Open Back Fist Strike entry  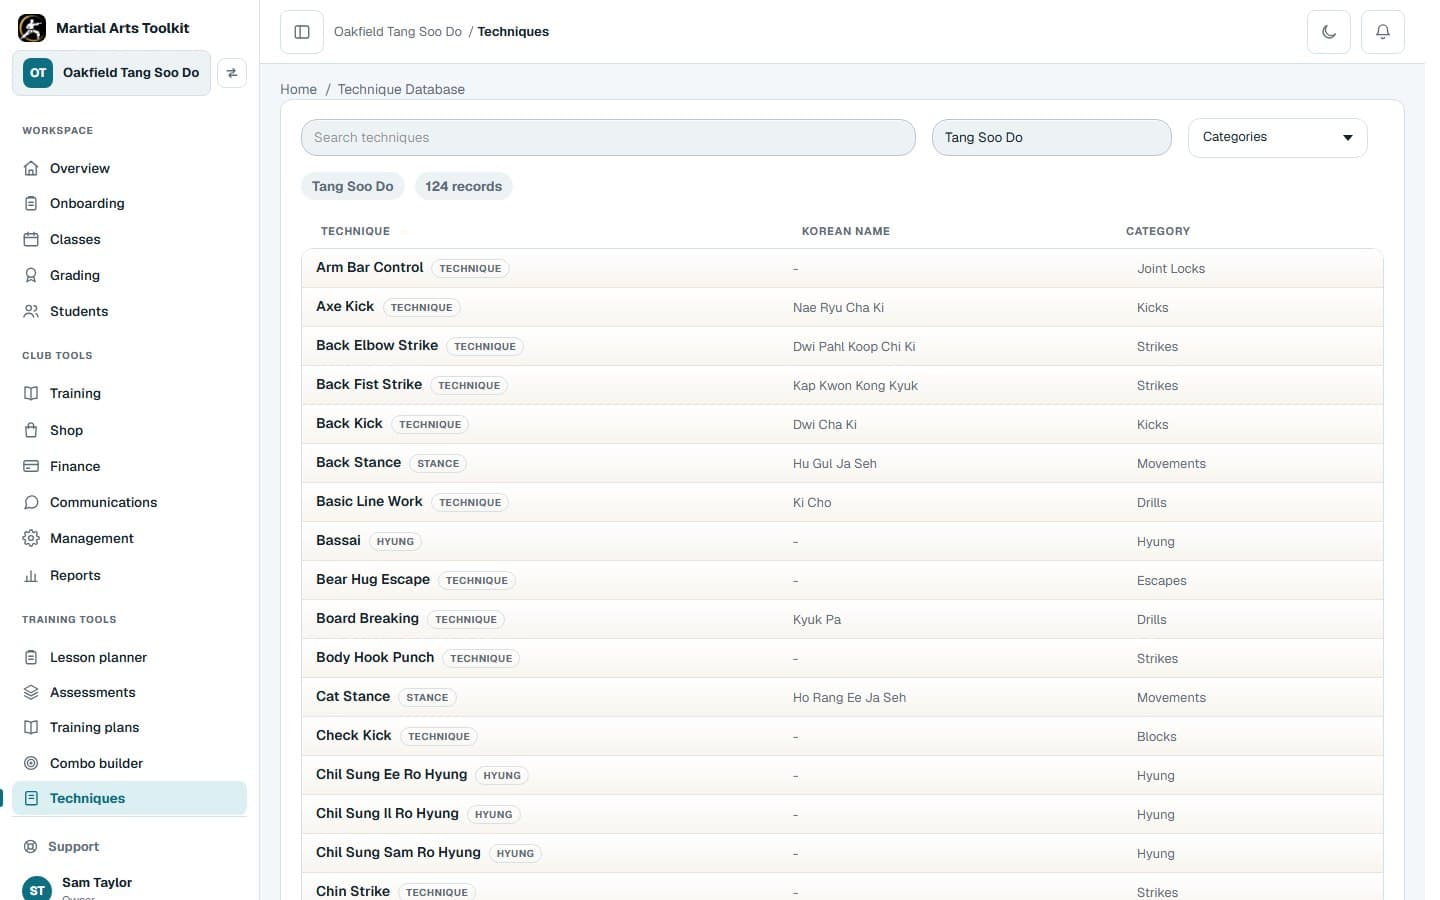point(369,384)
